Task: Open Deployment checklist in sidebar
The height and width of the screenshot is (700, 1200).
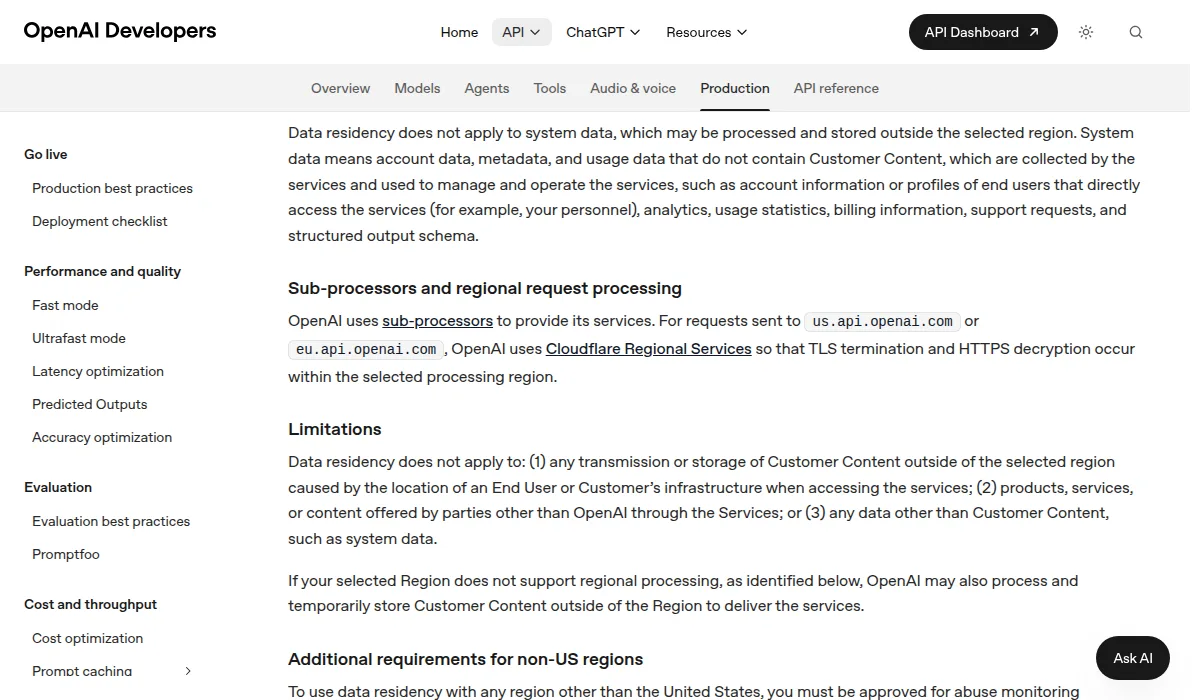Action: point(100,221)
